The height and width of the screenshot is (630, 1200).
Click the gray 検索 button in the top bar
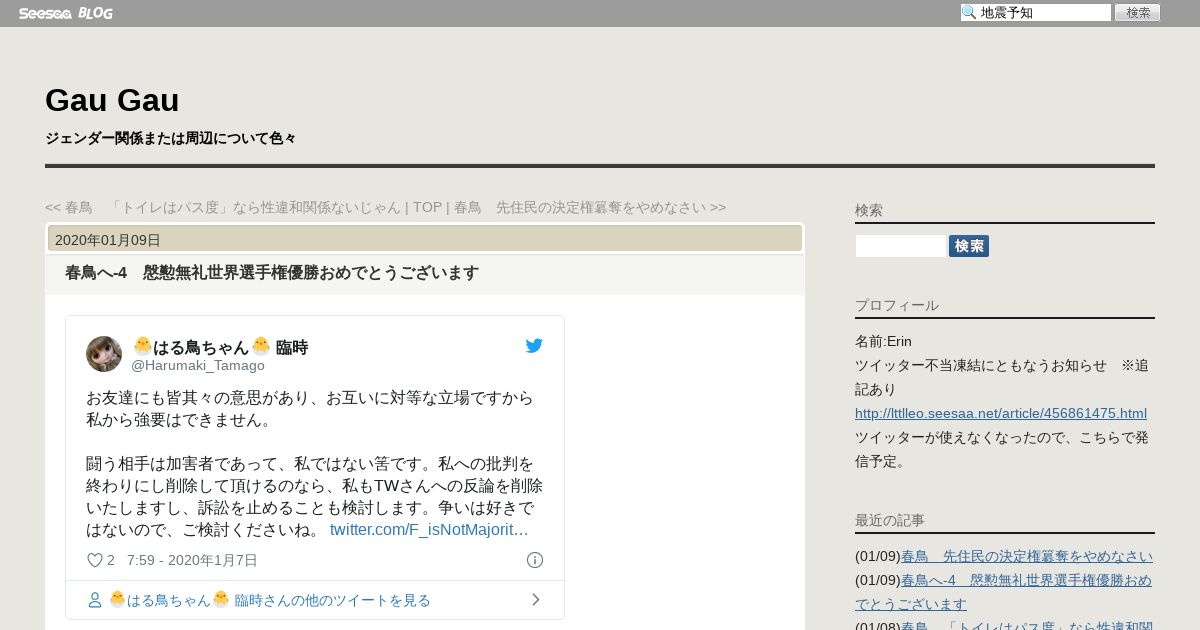pyautogui.click(x=1138, y=13)
